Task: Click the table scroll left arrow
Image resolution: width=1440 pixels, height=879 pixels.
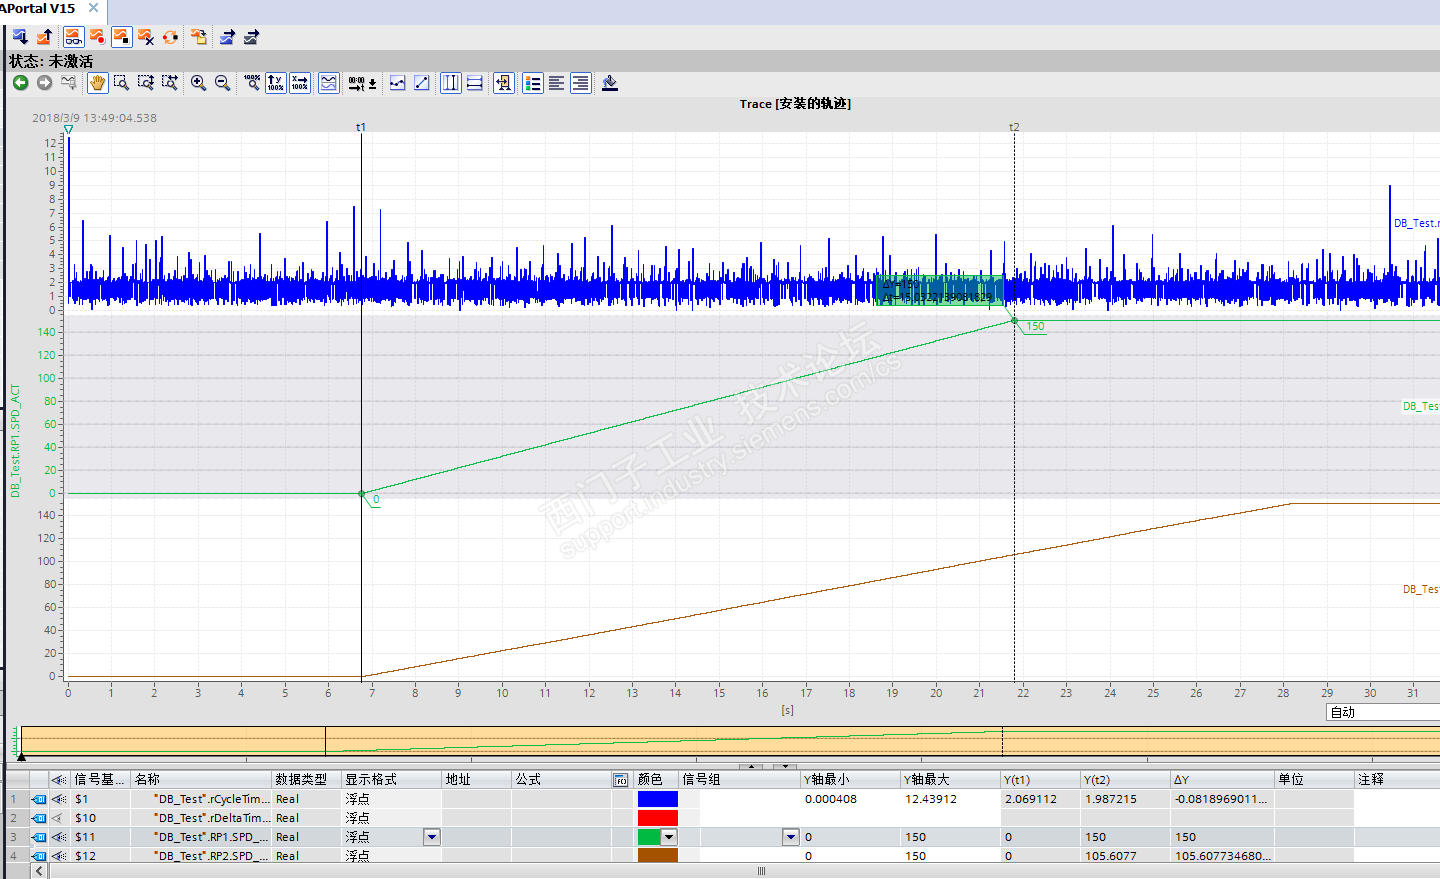Action: pyautogui.click(x=39, y=871)
